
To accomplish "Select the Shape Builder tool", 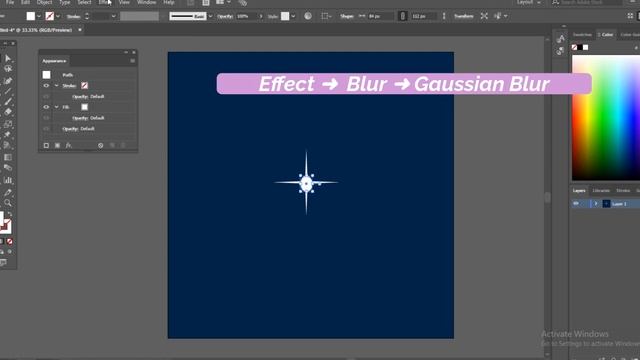I will click(x=8, y=145).
